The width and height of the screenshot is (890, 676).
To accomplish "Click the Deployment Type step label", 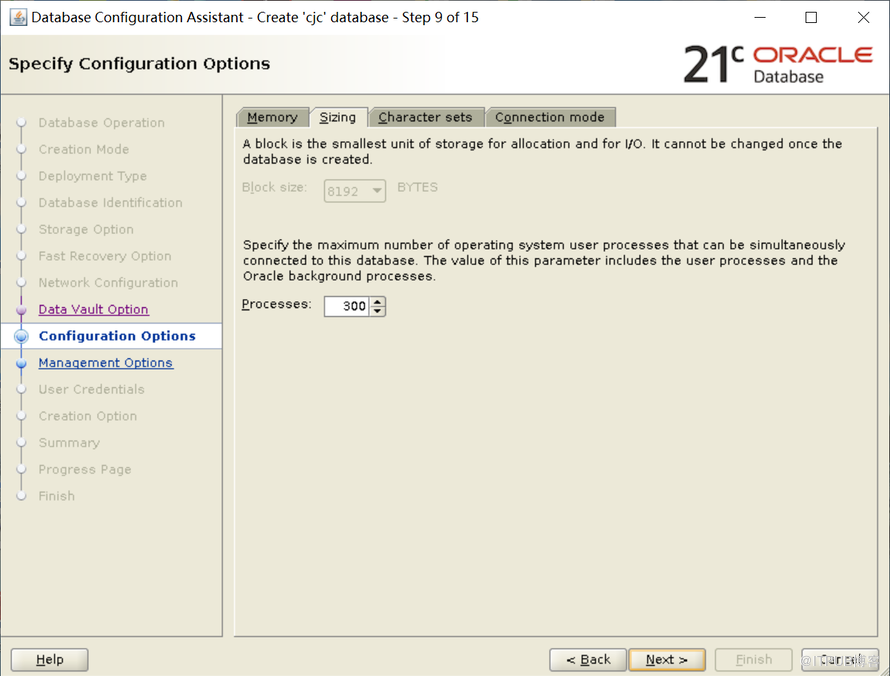I will tap(93, 176).
